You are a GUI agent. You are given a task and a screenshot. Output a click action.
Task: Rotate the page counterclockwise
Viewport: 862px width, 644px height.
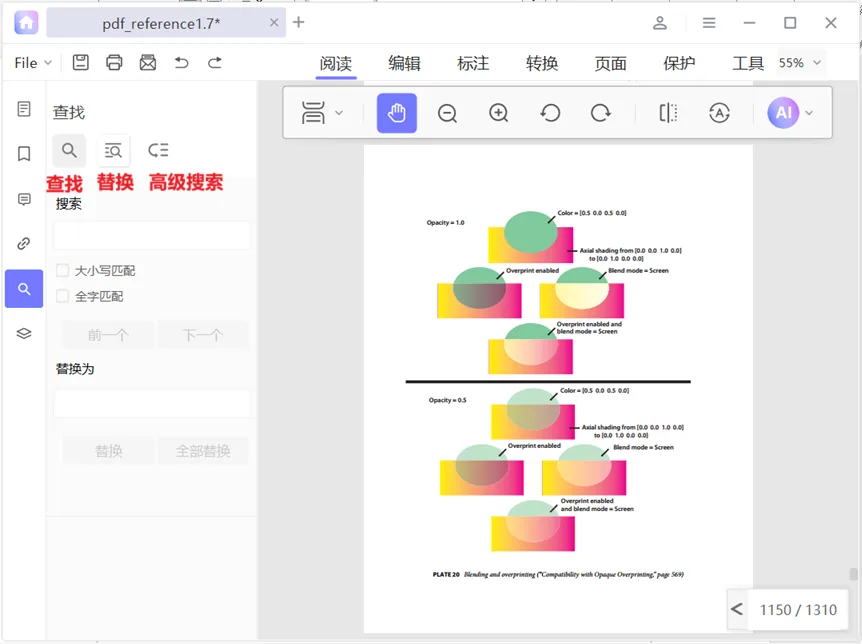550,113
